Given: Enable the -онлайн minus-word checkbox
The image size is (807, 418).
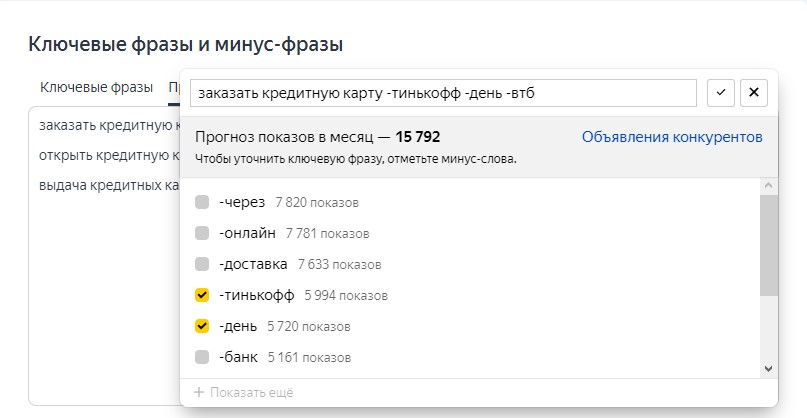Looking at the screenshot, I should click(x=202, y=234).
